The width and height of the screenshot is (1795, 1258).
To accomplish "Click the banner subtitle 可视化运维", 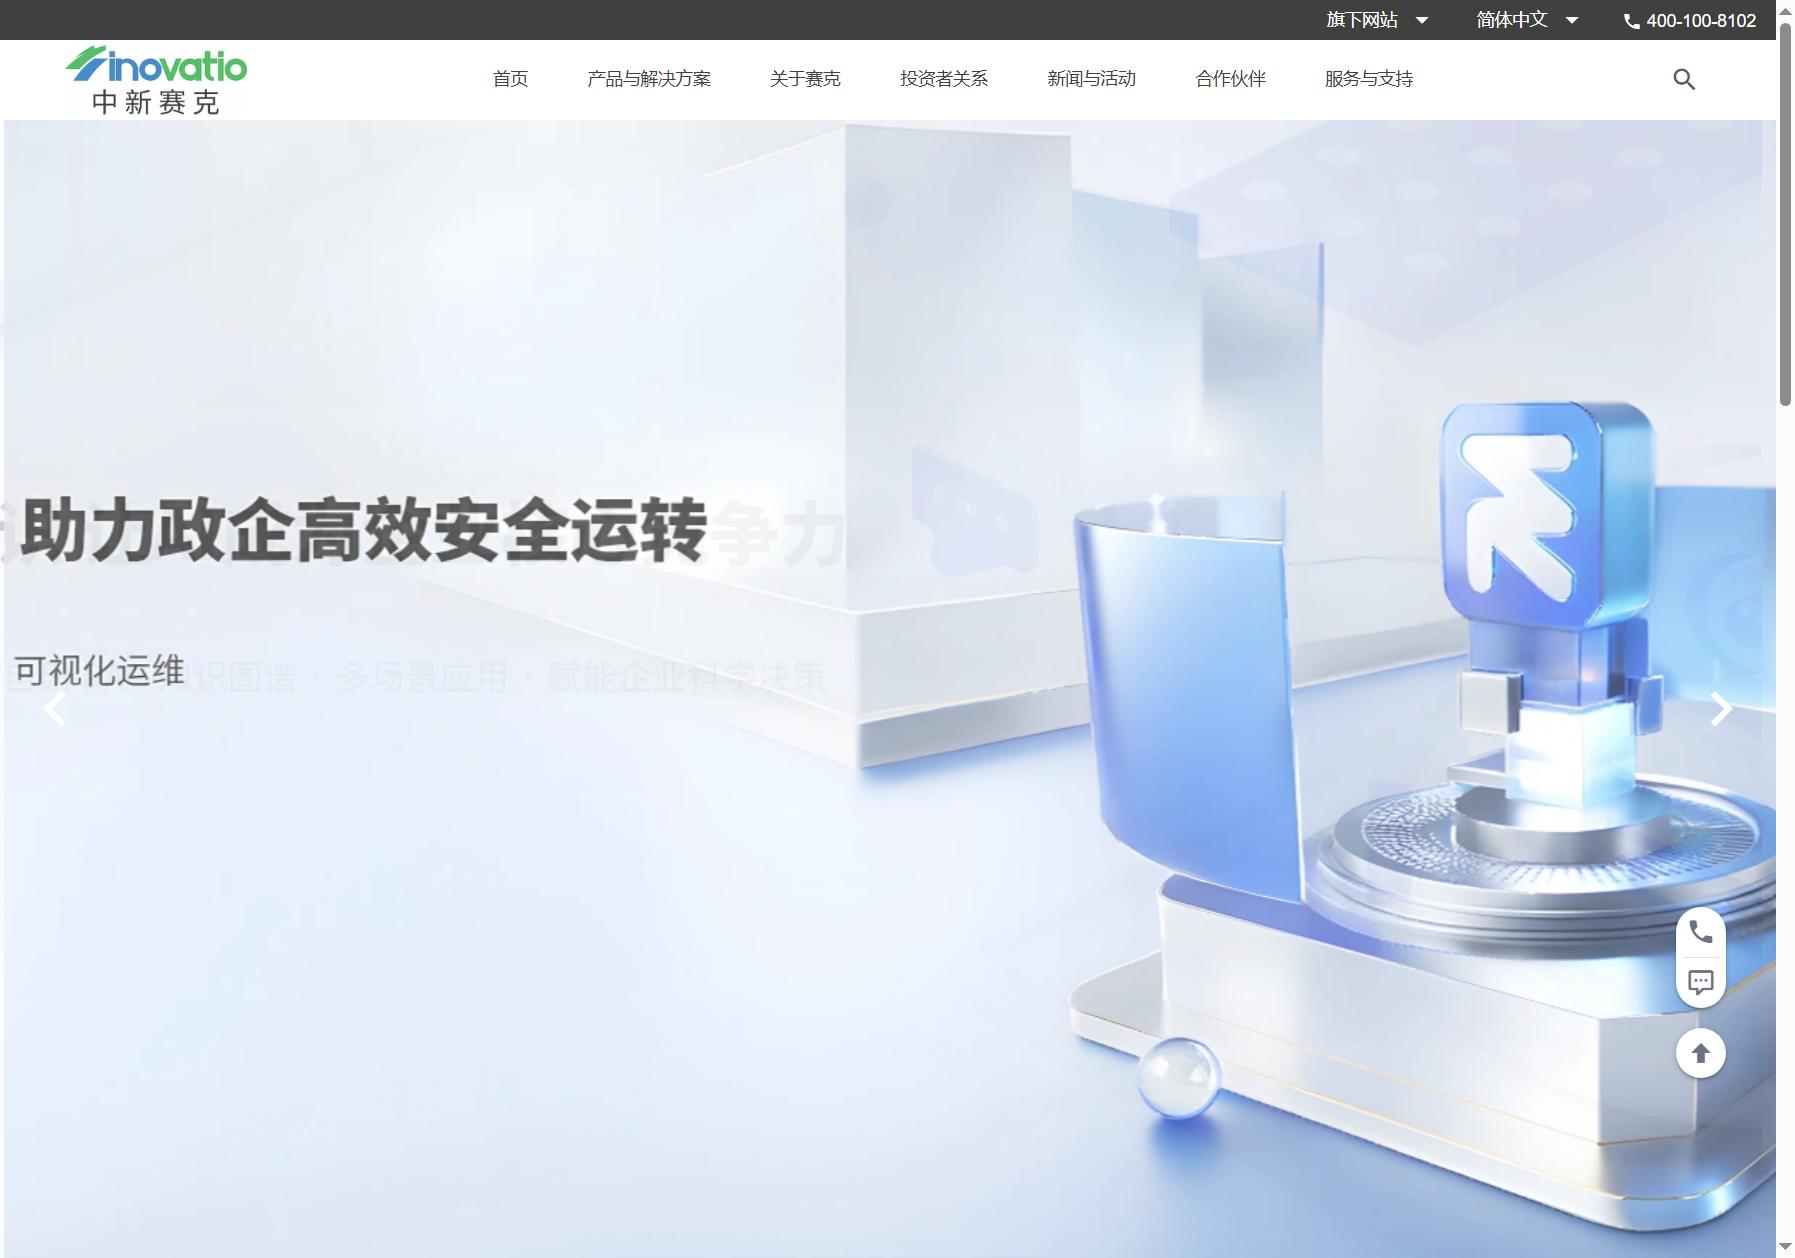I will click(99, 671).
